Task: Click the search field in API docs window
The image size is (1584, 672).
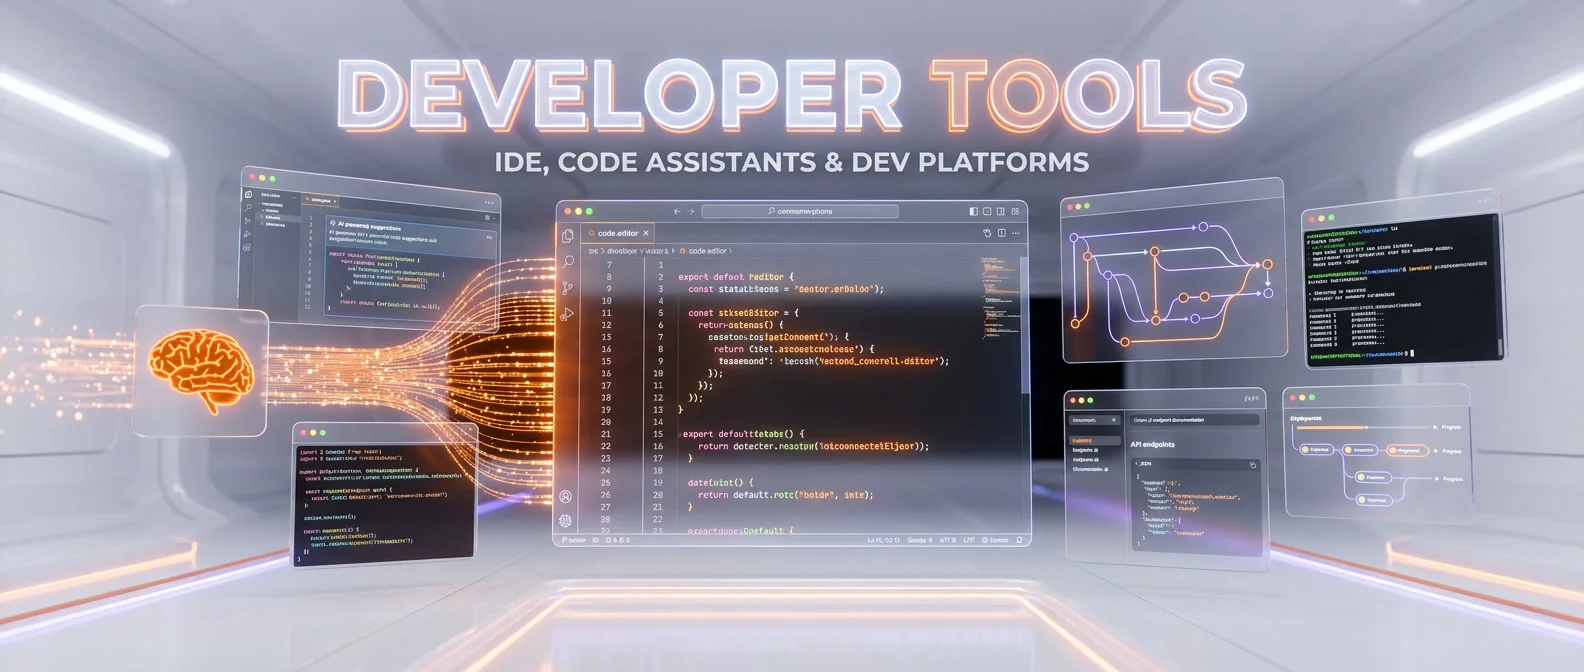Action: (x=1193, y=420)
